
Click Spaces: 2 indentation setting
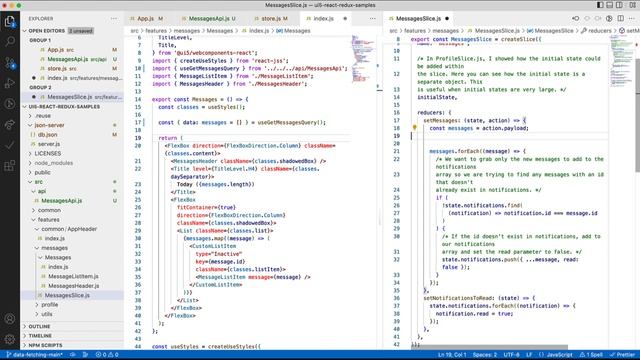(485, 355)
